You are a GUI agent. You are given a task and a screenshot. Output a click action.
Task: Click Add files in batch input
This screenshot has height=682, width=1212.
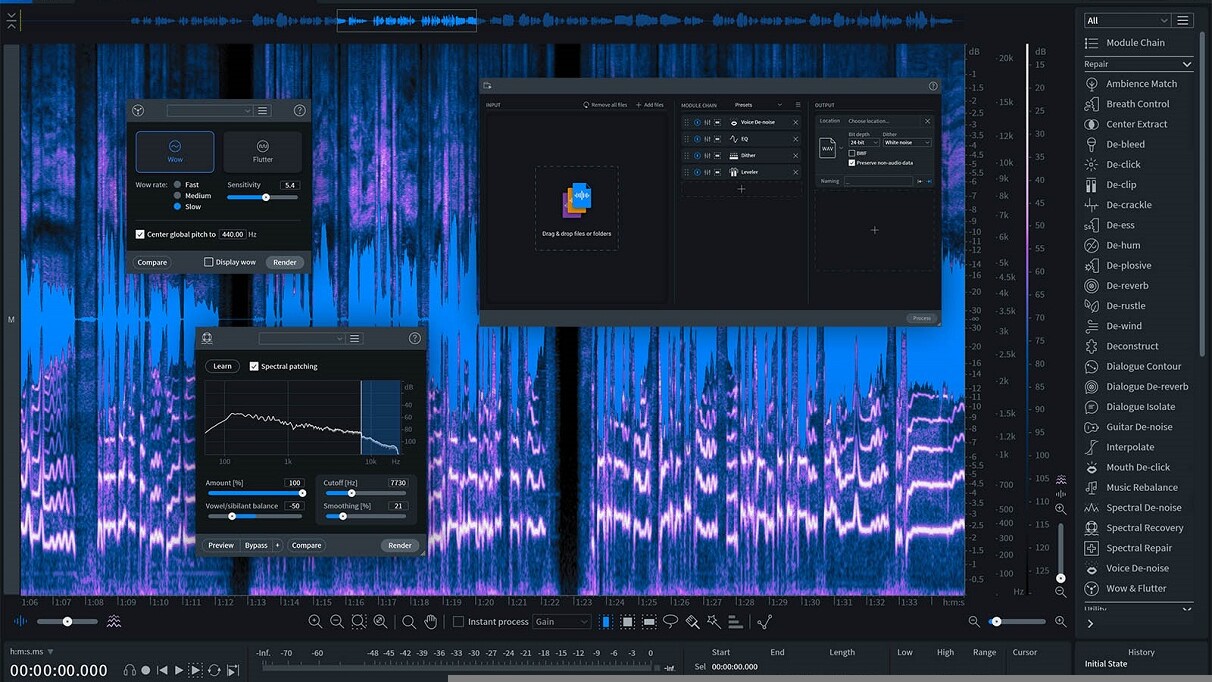tap(650, 105)
